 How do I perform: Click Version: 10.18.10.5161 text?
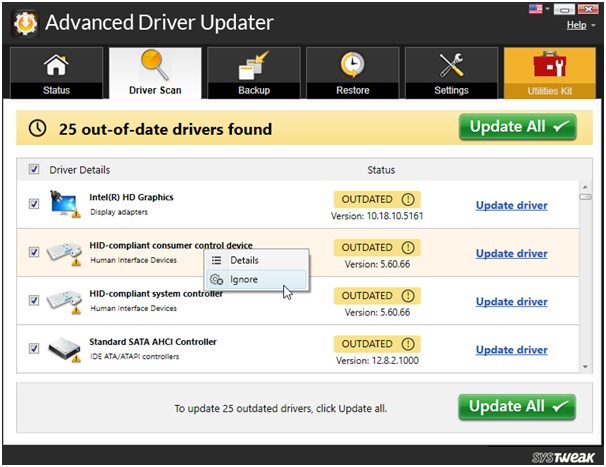(377, 216)
